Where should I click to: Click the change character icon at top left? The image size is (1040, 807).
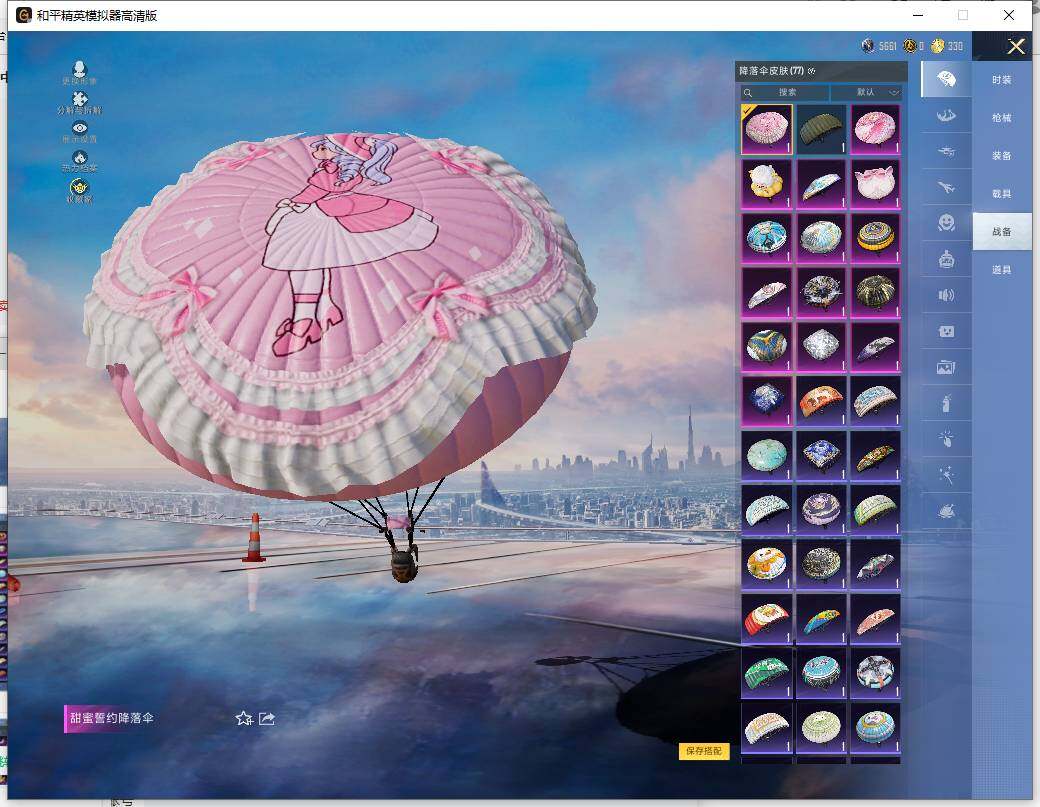[x=80, y=72]
